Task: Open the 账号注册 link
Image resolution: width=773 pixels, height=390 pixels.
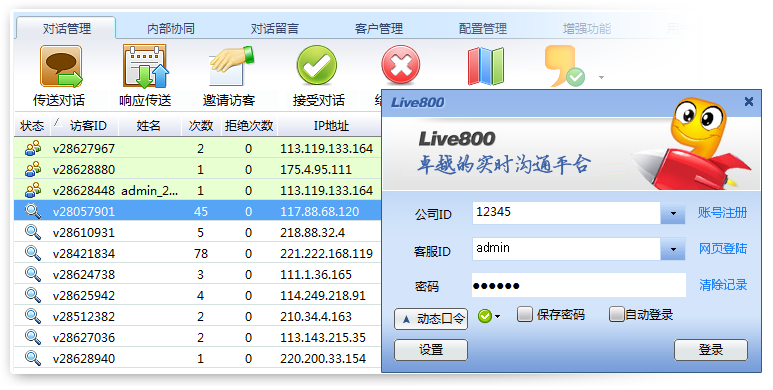Action: pos(722,213)
